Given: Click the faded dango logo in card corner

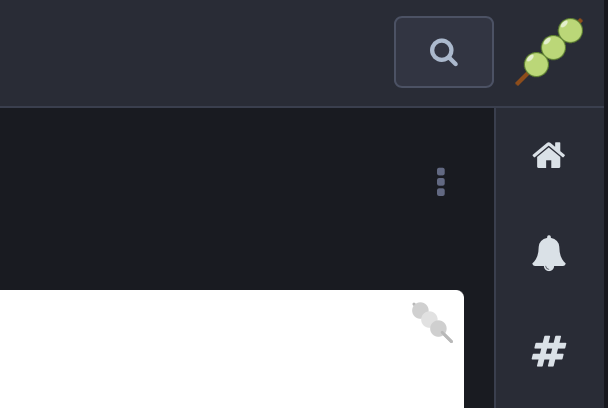Looking at the screenshot, I should pos(432,322).
